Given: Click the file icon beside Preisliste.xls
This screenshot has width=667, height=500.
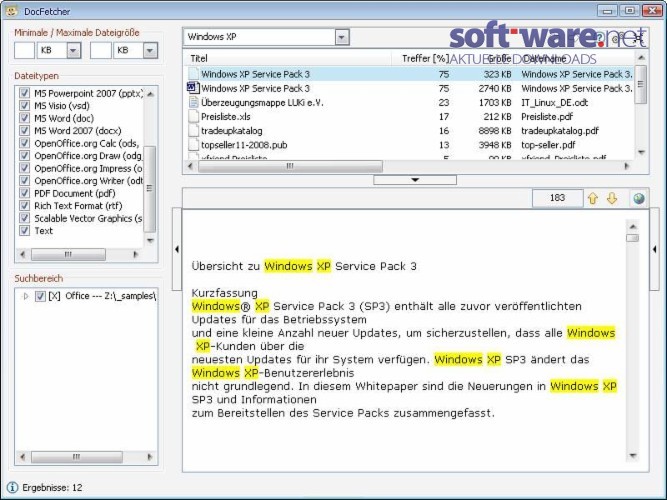Looking at the screenshot, I should (193, 116).
